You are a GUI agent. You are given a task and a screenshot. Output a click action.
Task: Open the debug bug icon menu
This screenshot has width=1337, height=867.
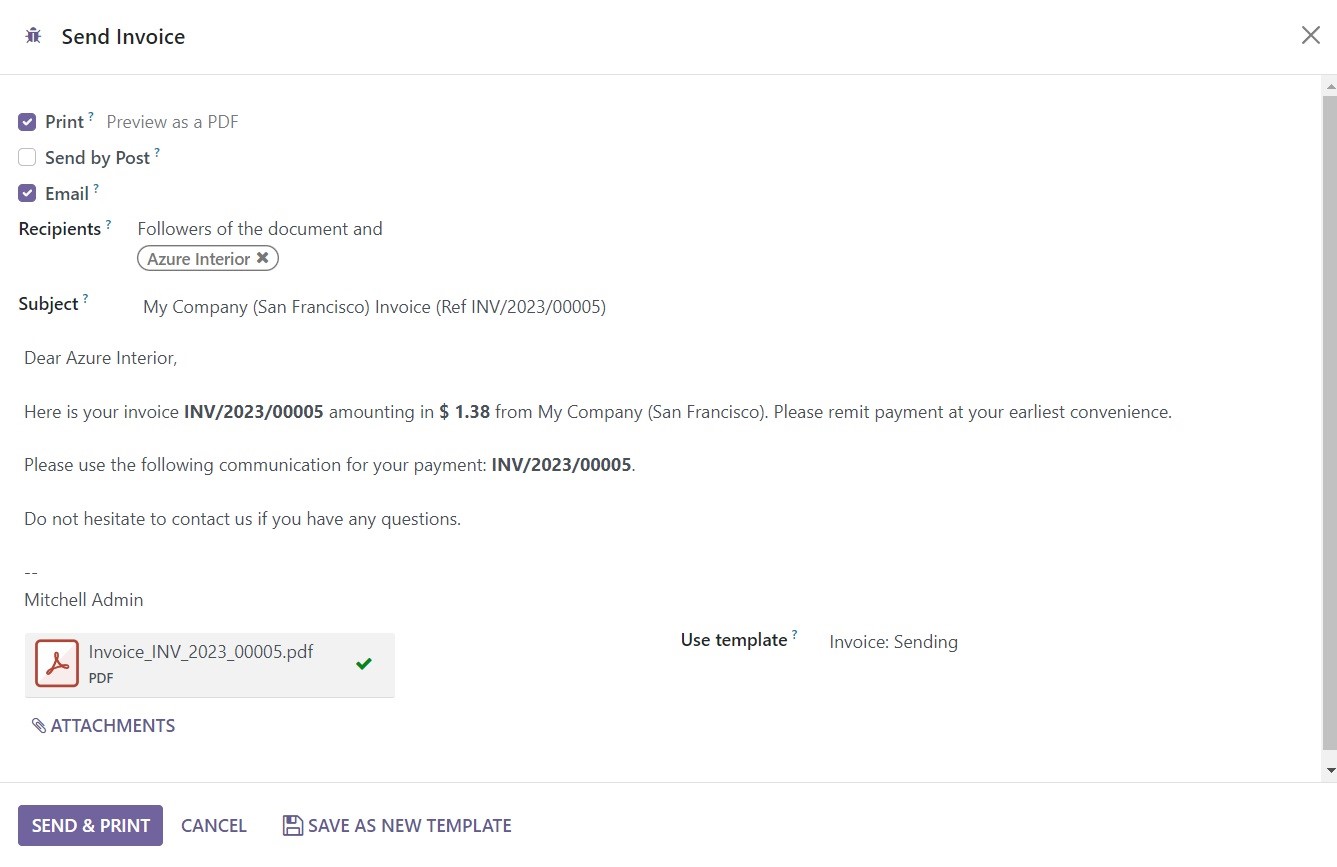[x=33, y=36]
